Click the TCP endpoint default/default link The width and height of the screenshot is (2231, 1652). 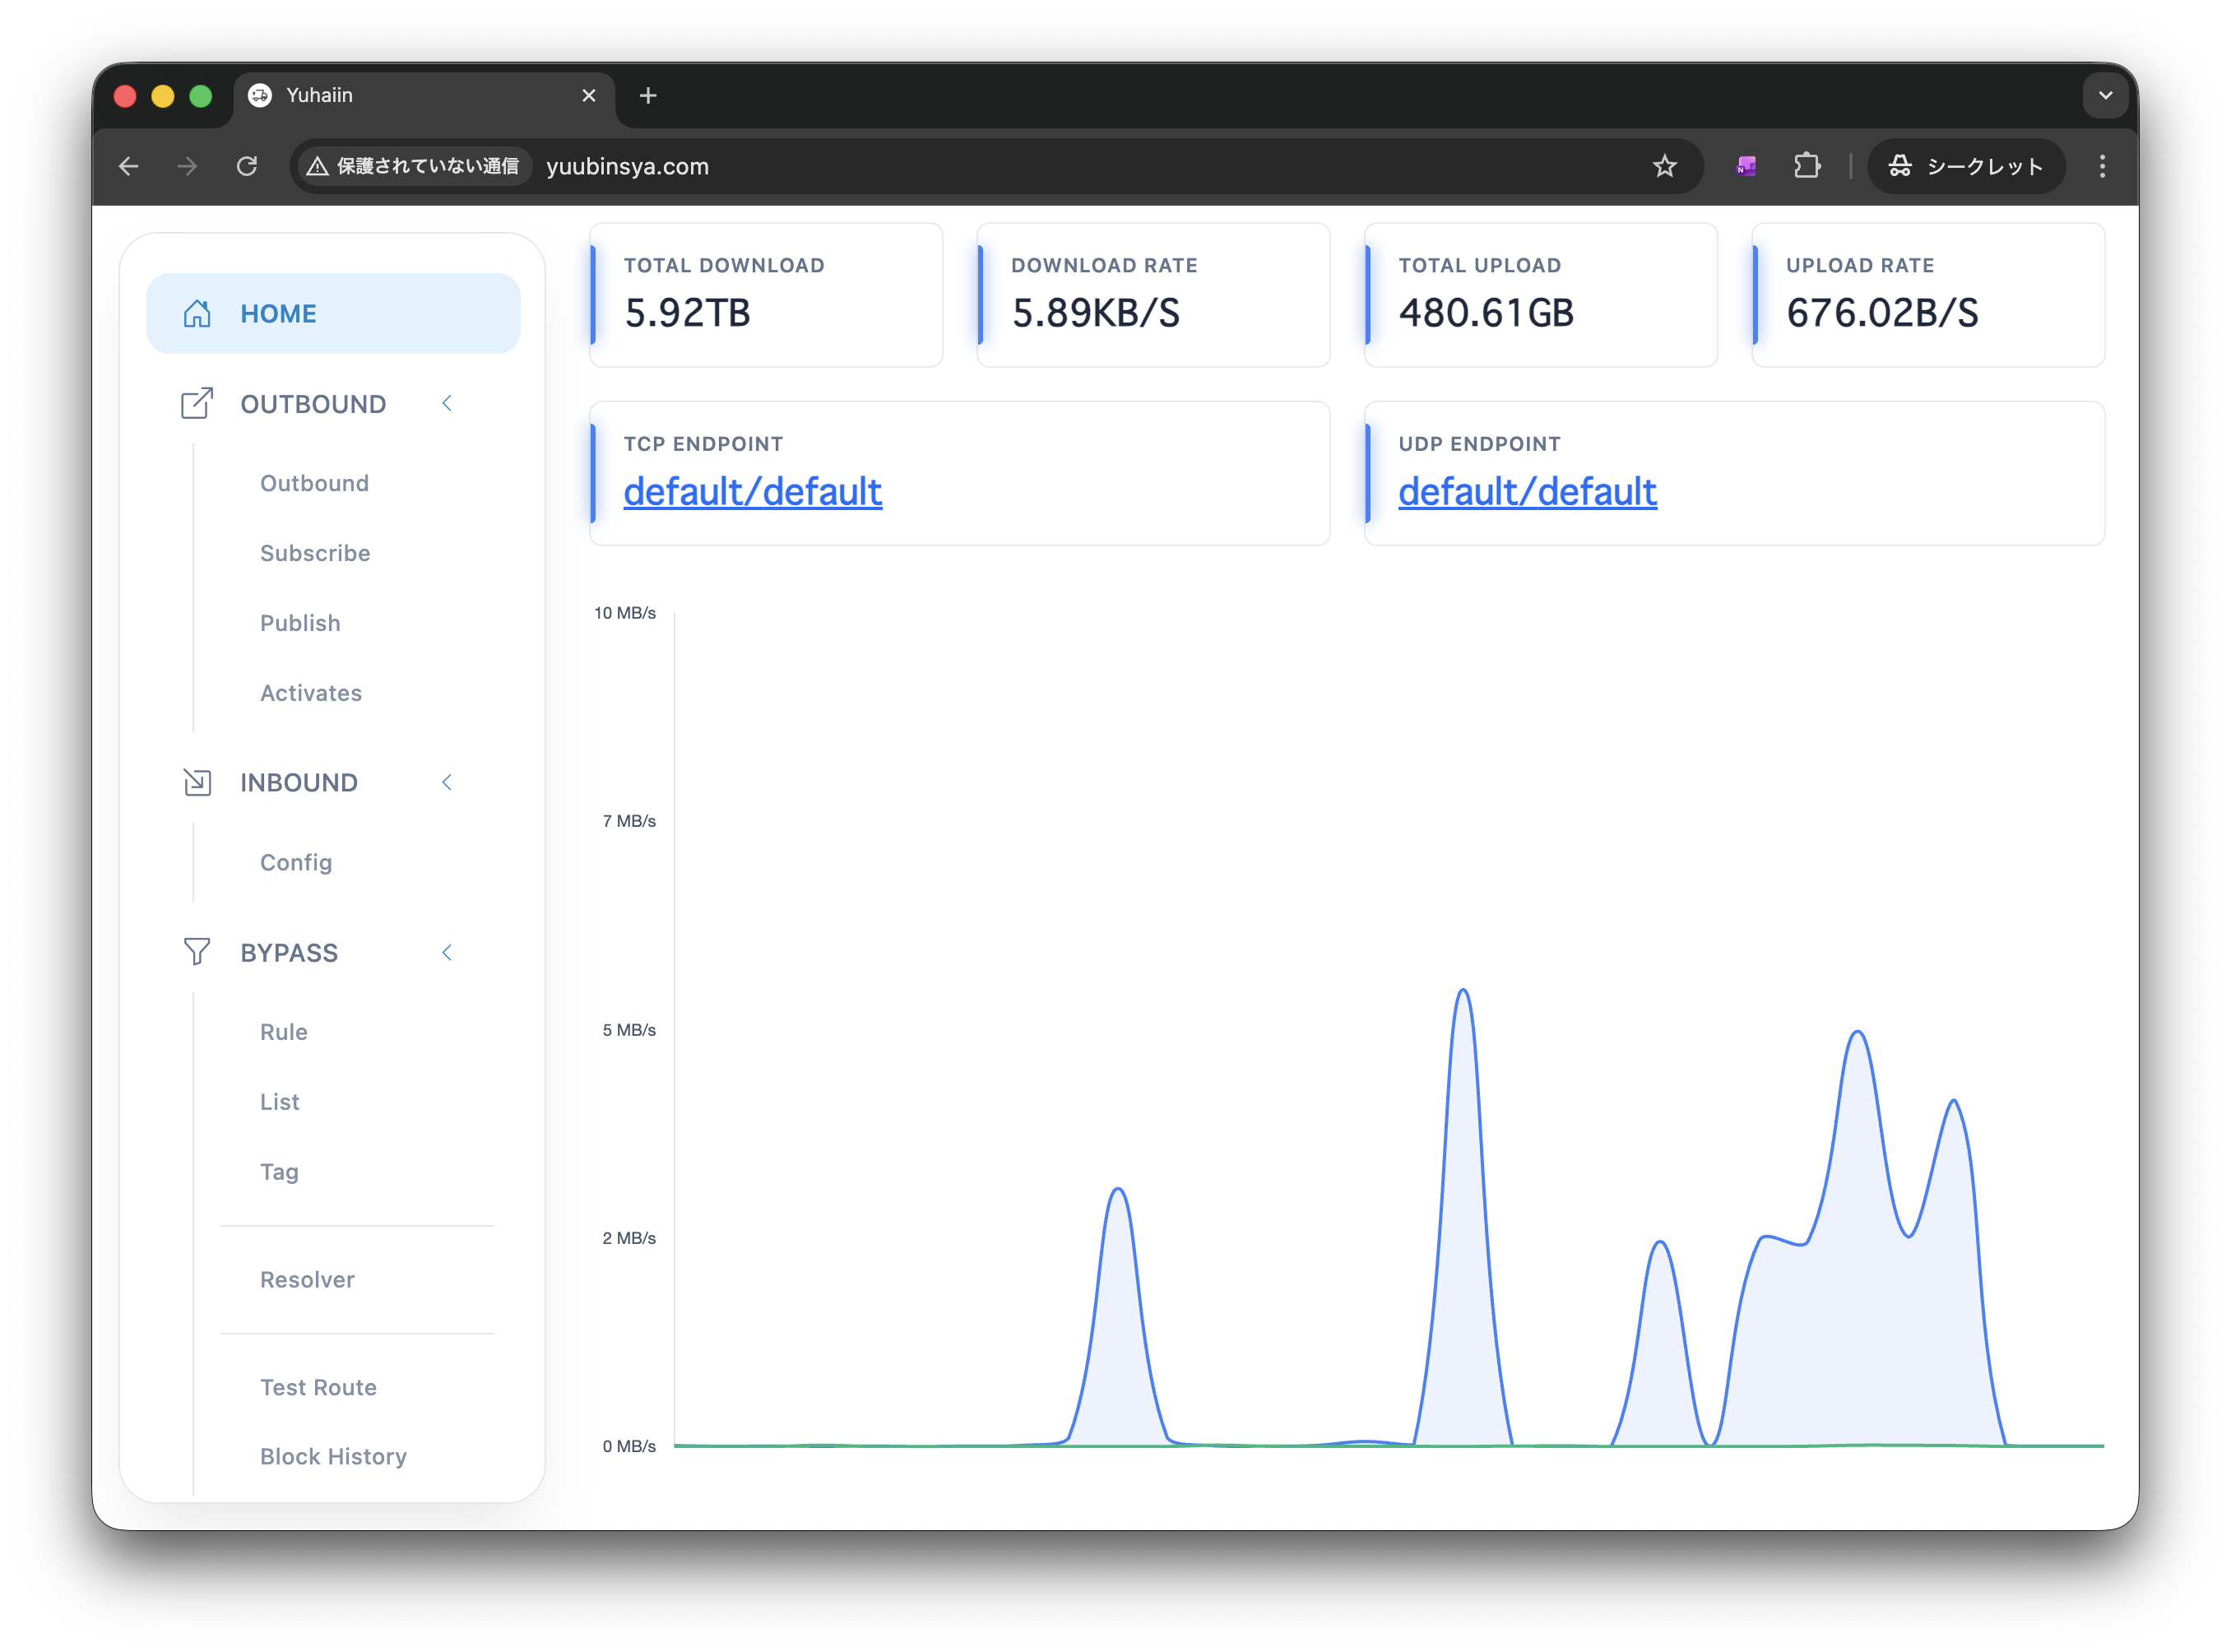pyautogui.click(x=752, y=492)
